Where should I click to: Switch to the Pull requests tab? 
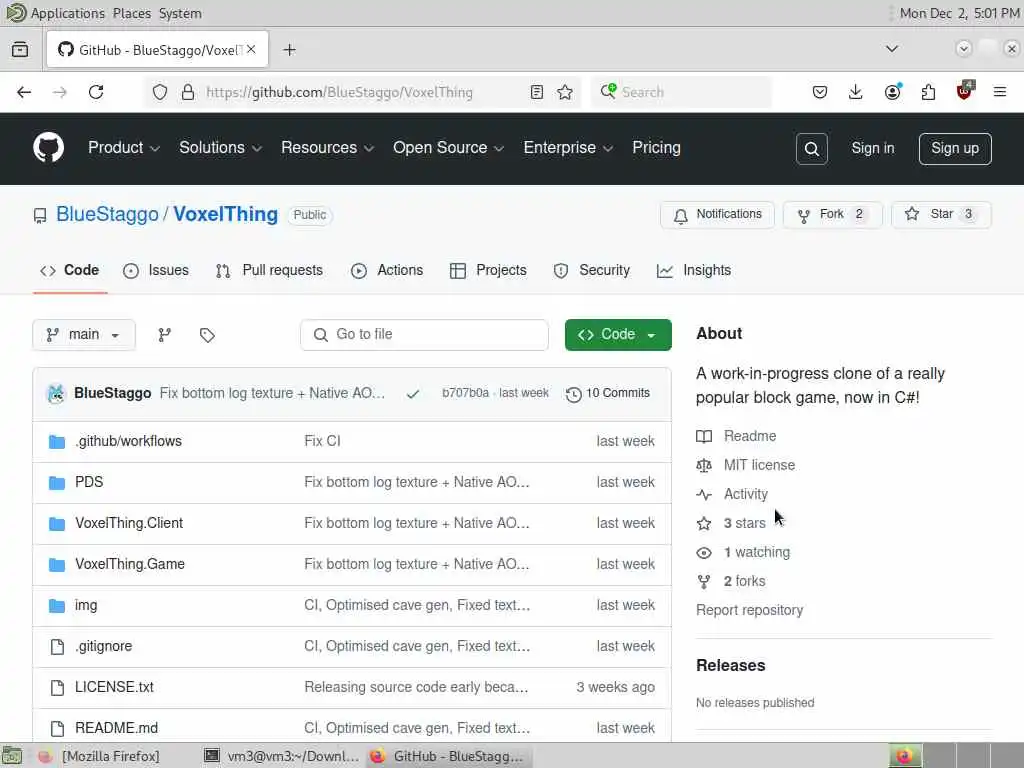pyautogui.click(x=269, y=270)
